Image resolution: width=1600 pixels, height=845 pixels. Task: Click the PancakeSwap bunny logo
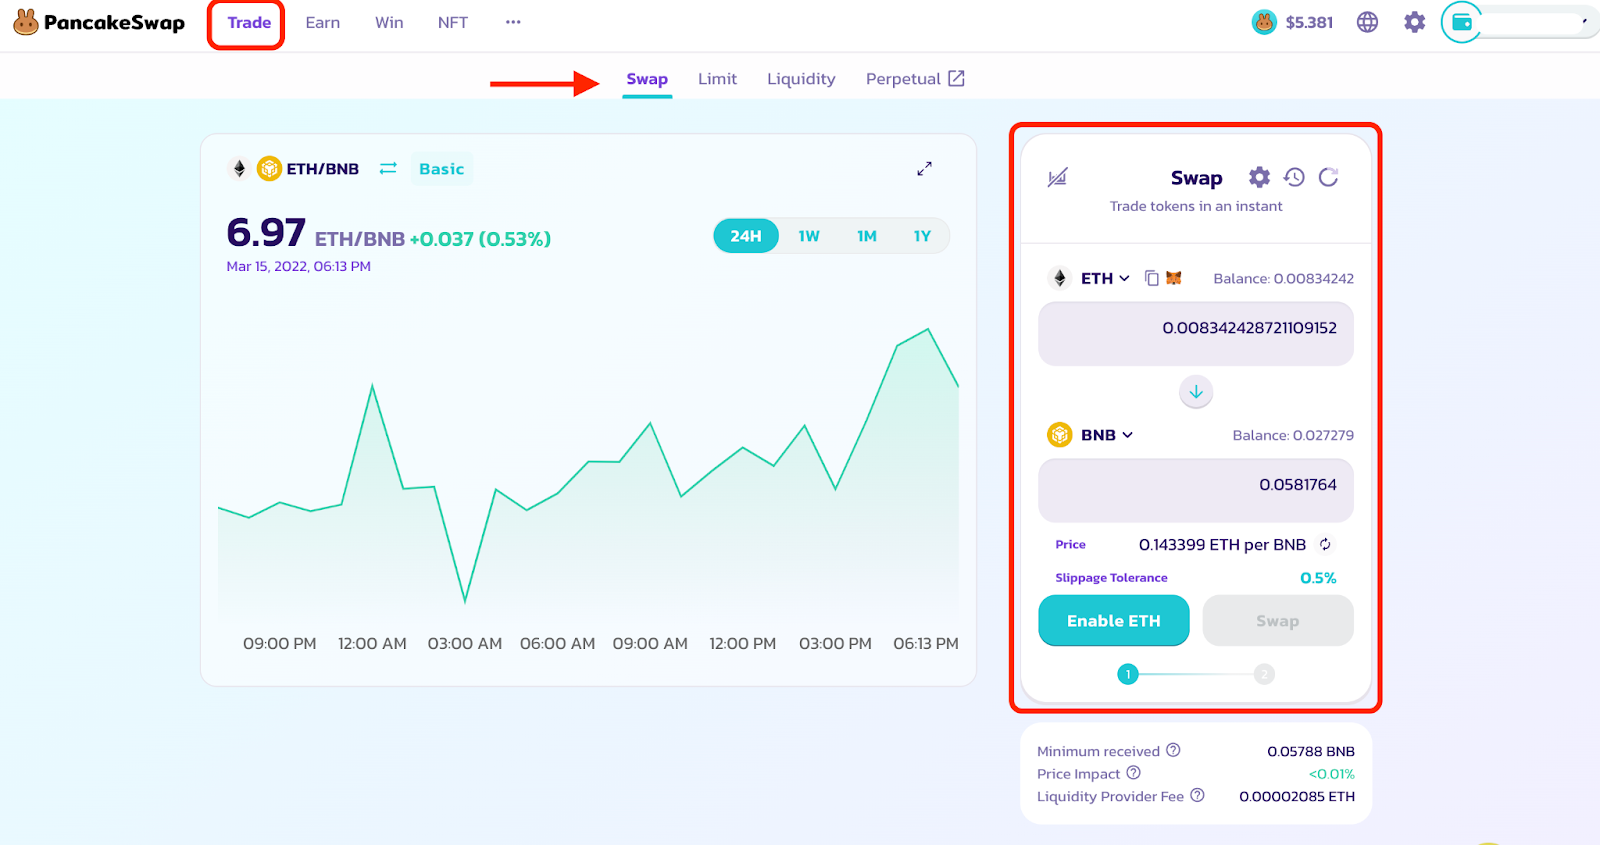point(26,22)
